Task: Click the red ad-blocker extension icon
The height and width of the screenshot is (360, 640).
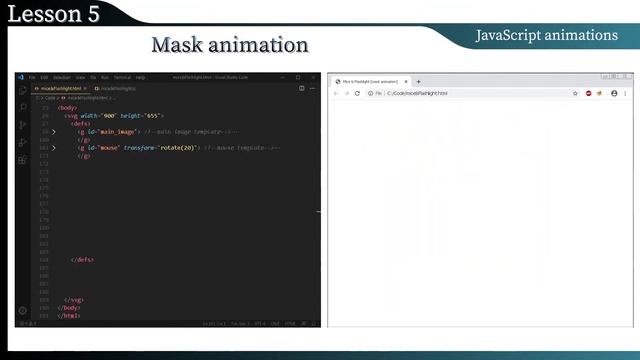Action: (589, 93)
